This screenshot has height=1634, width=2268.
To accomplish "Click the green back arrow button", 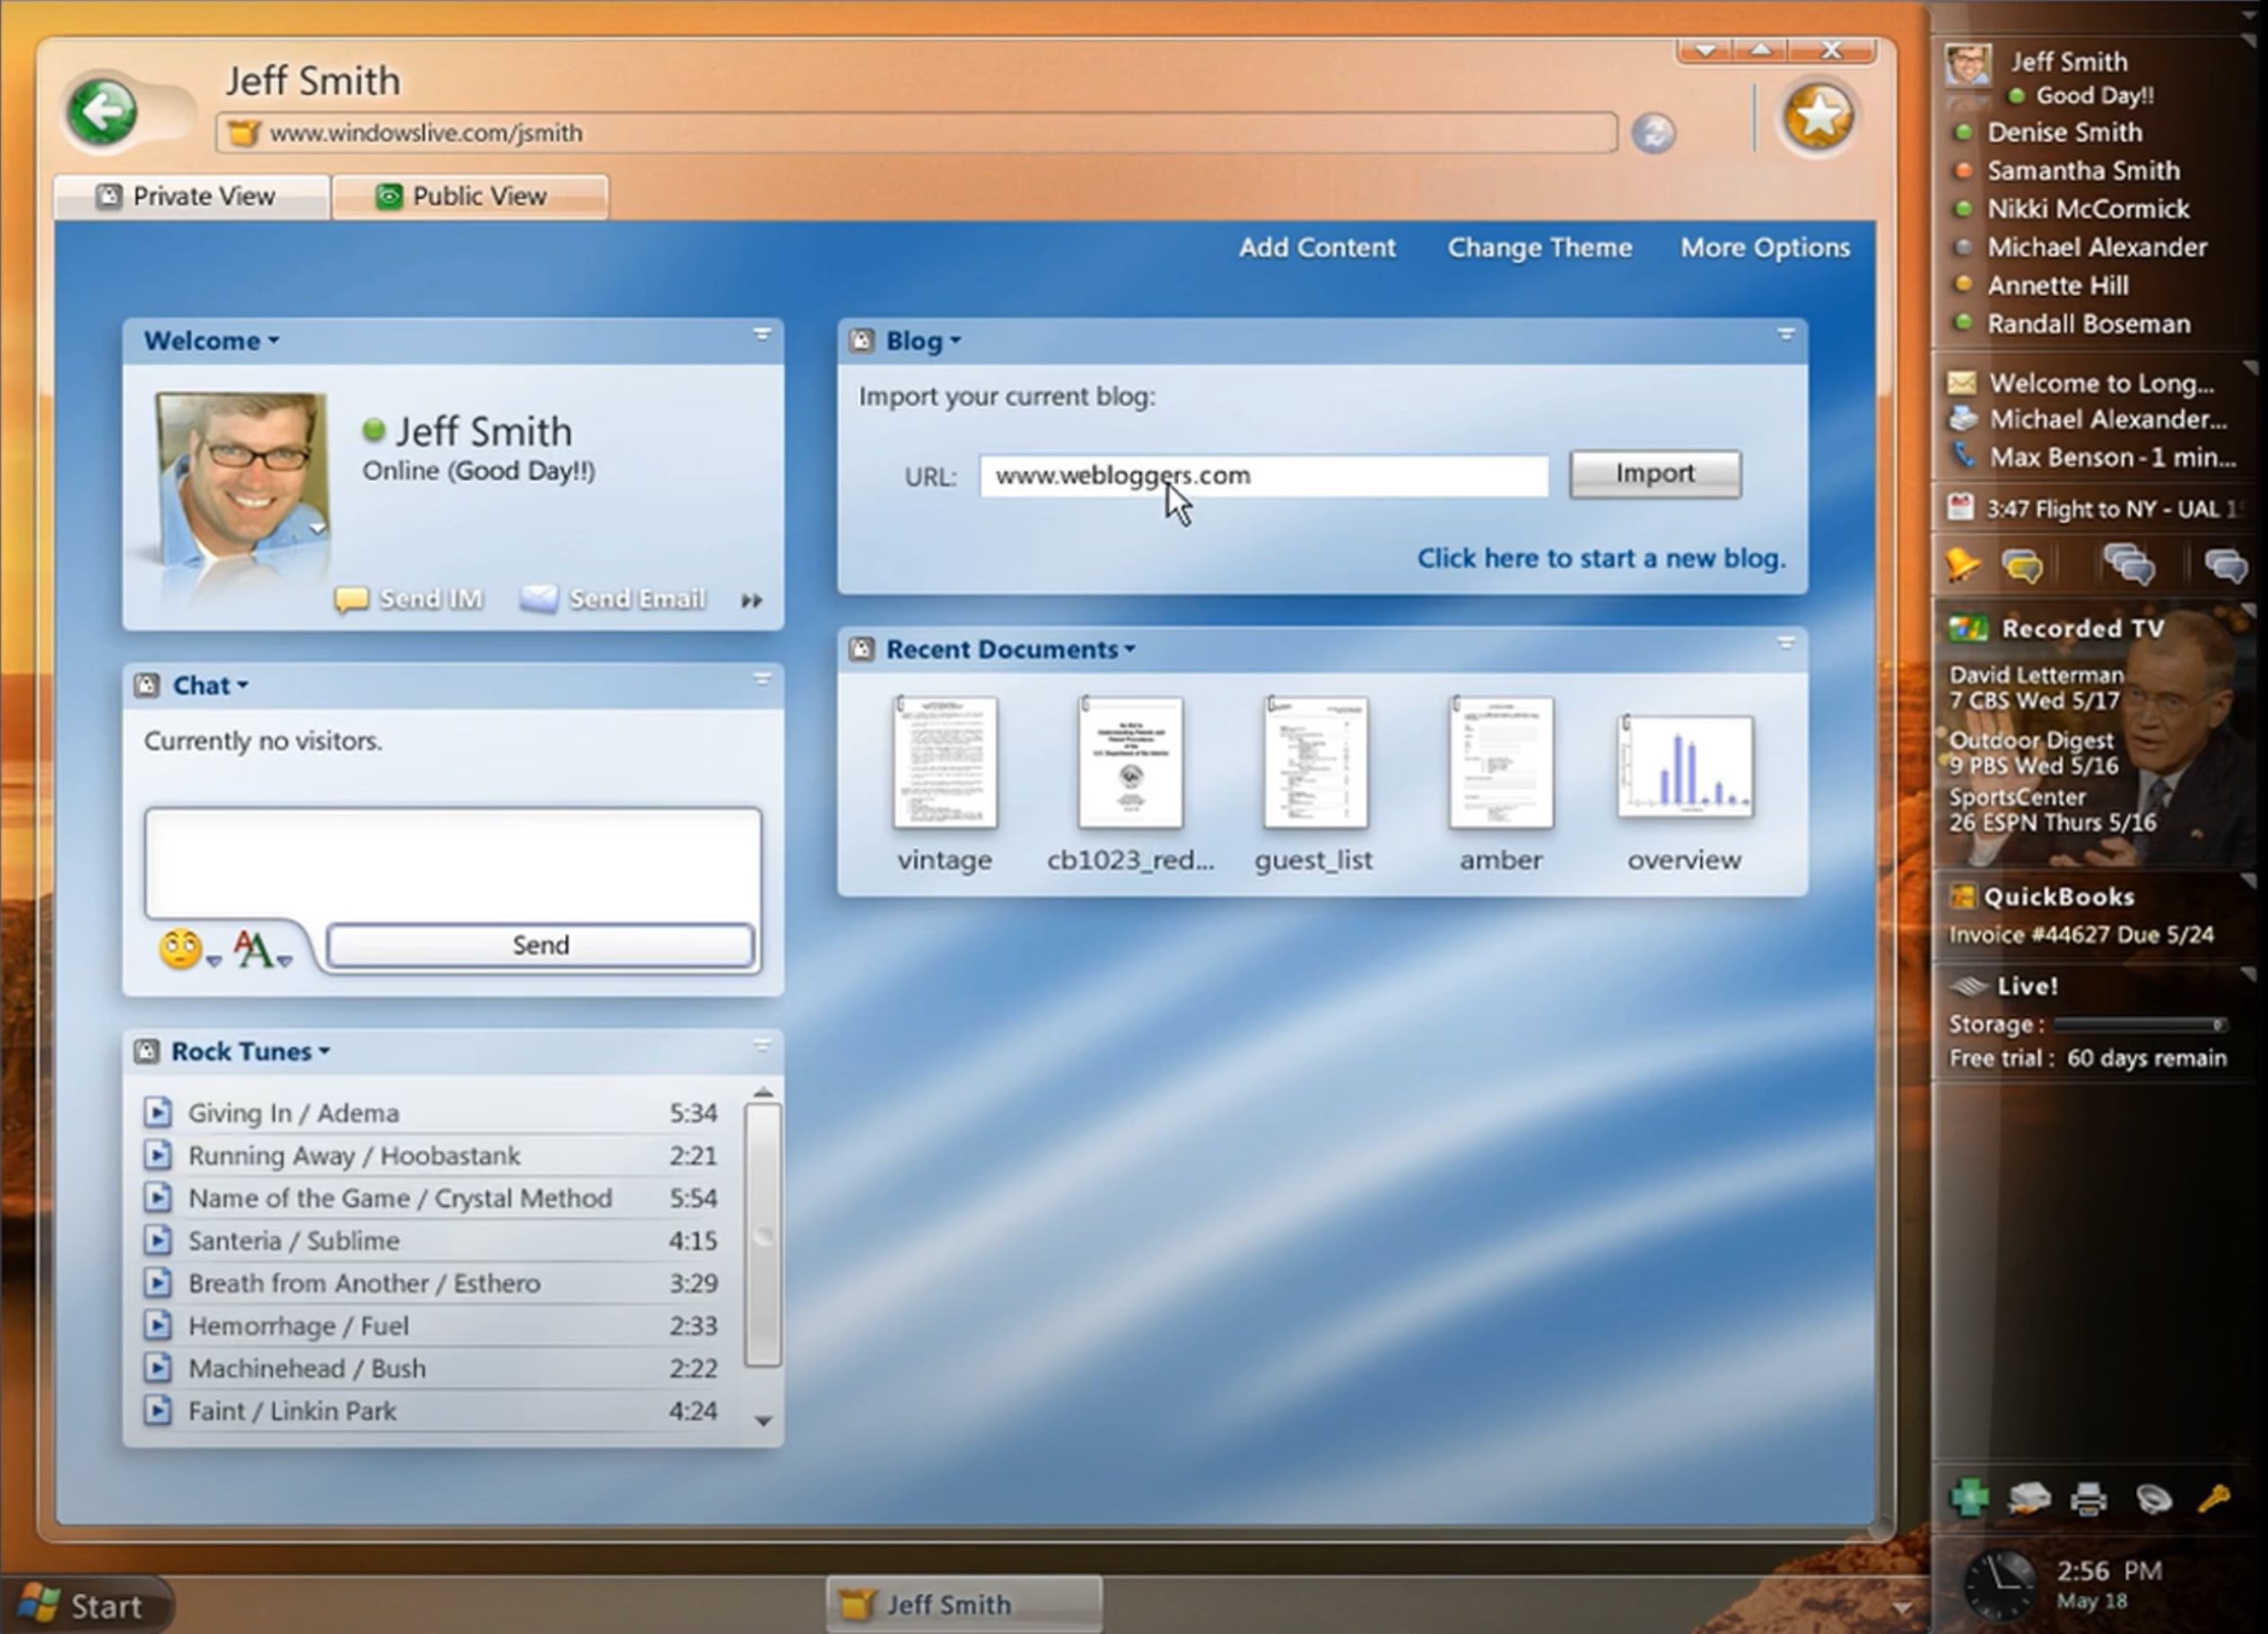I will [101, 112].
